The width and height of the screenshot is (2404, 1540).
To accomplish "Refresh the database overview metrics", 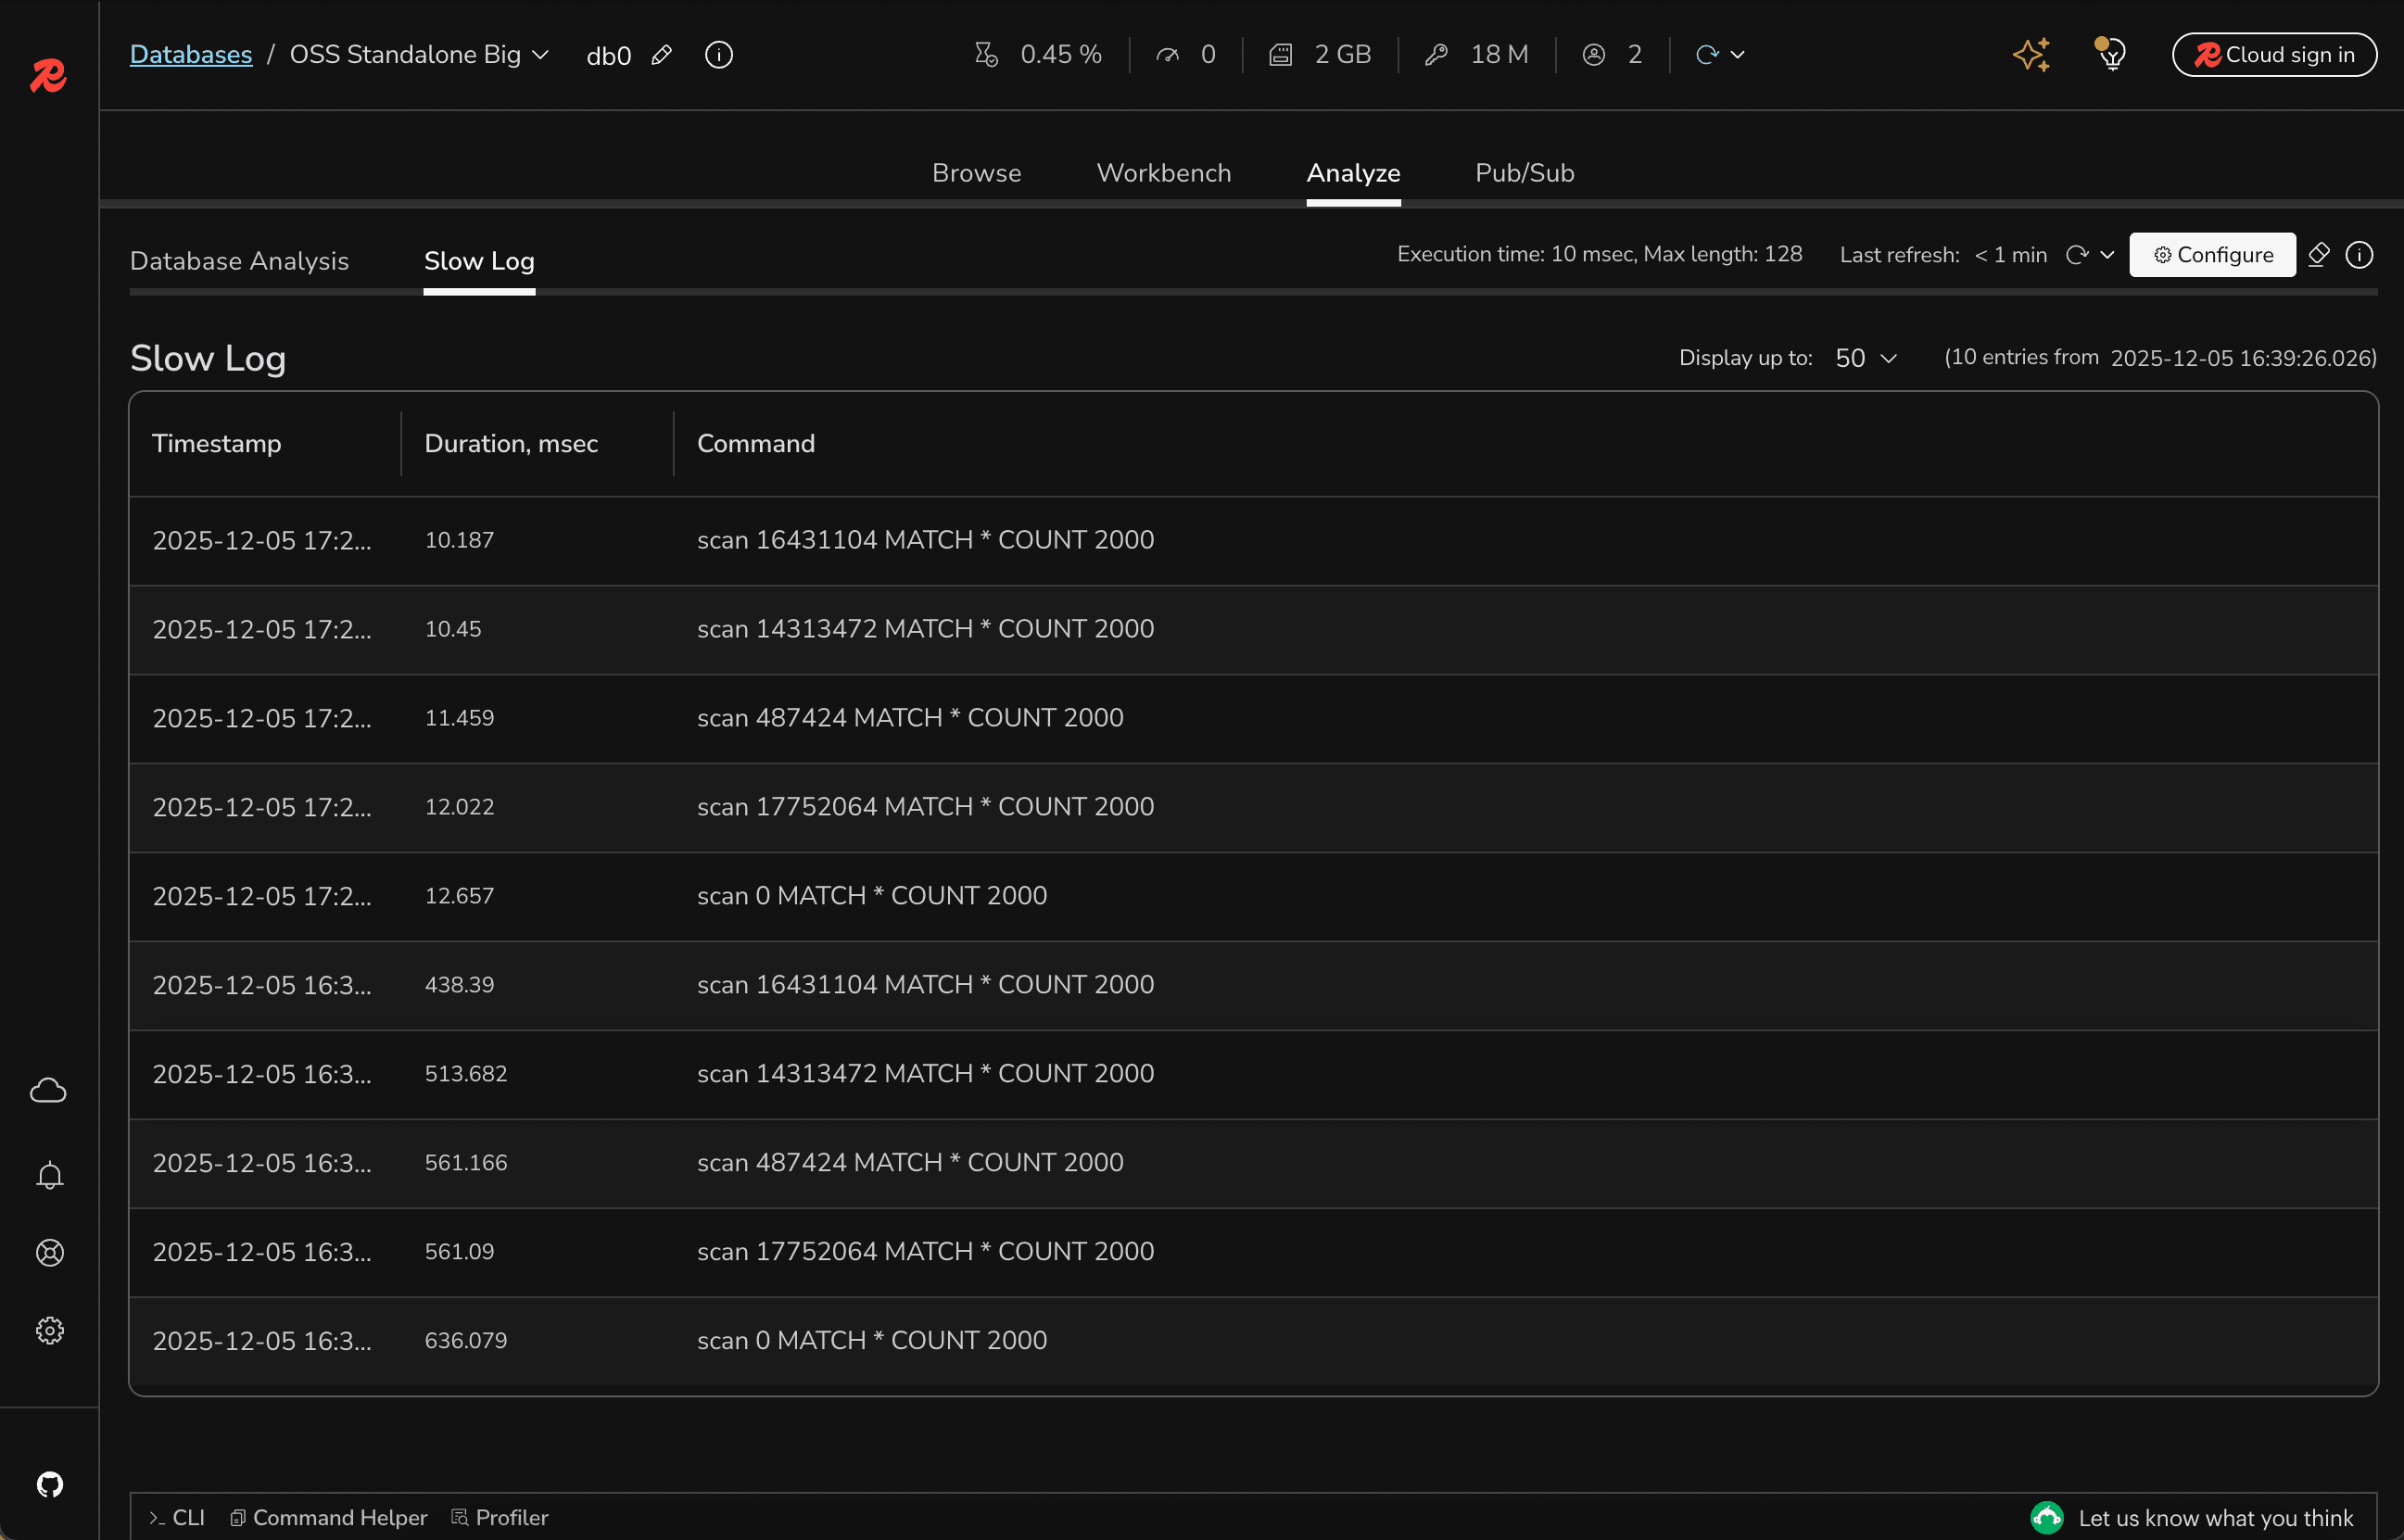I will point(1706,55).
